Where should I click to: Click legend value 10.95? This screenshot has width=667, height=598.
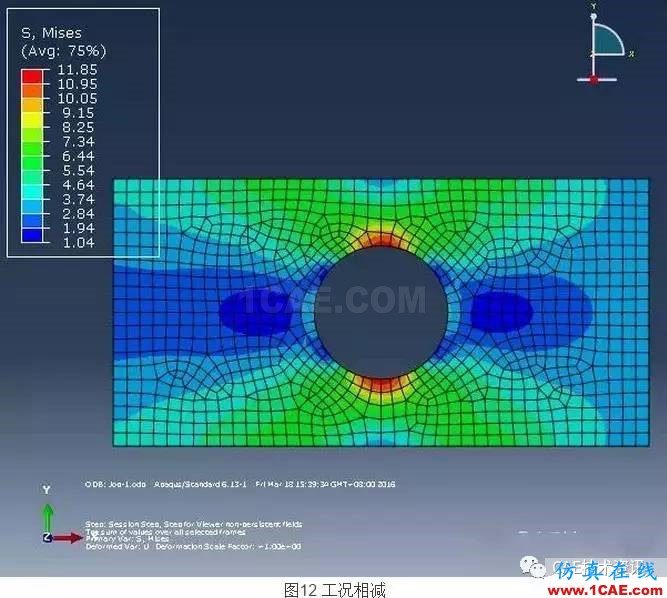77,84
